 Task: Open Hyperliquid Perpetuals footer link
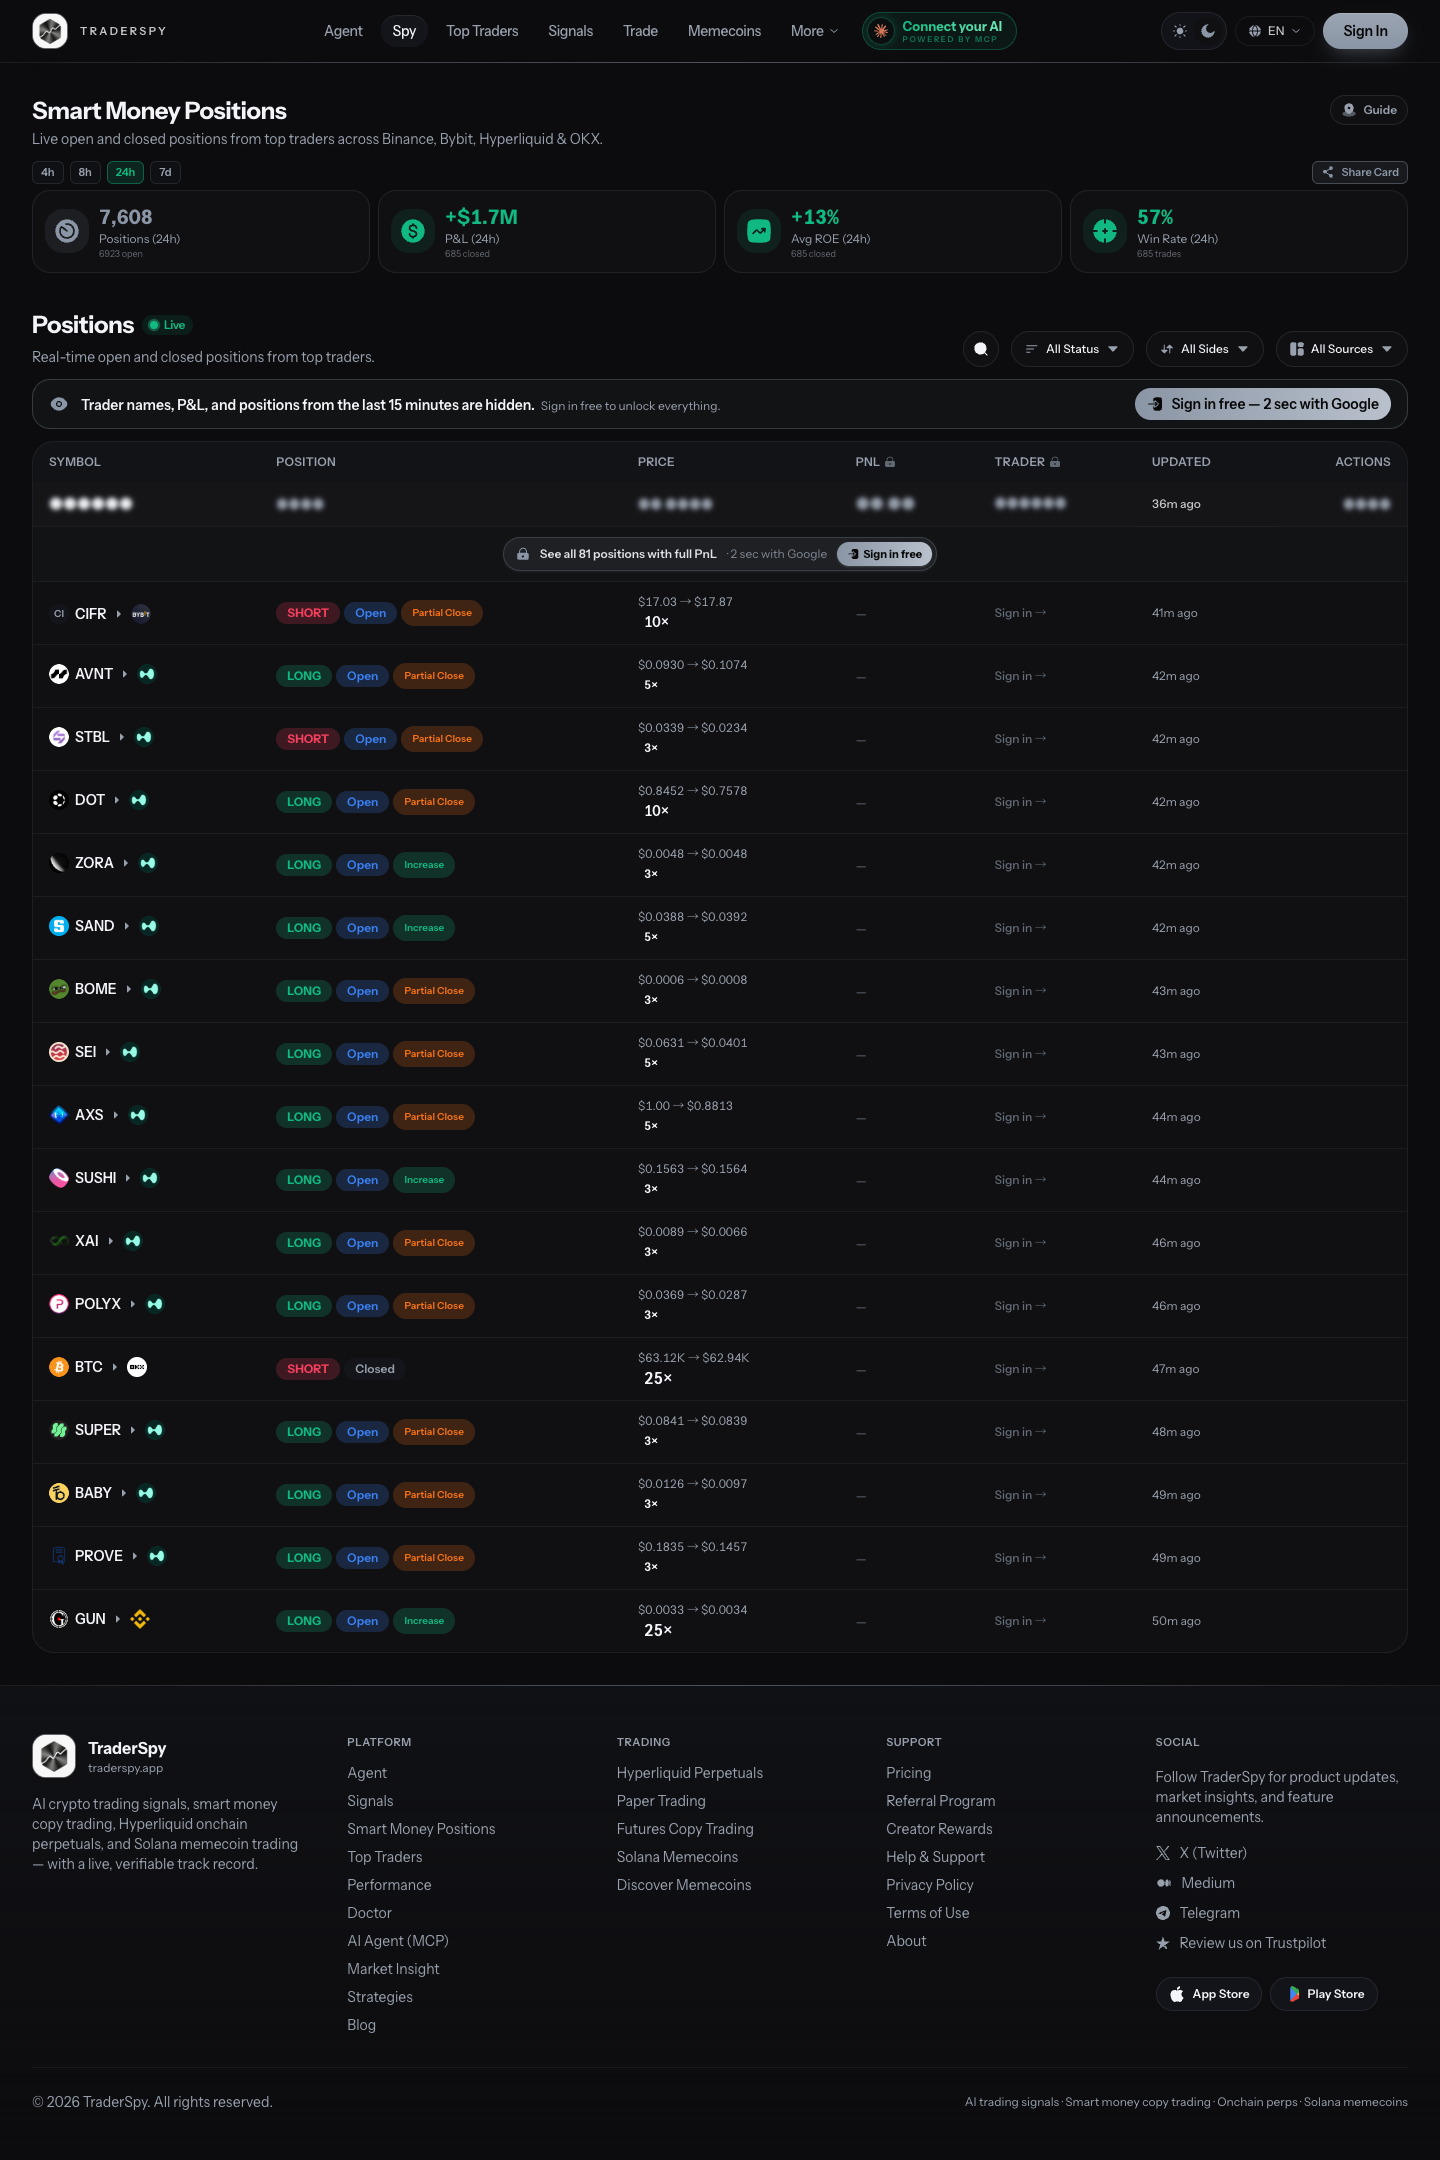[690, 1773]
